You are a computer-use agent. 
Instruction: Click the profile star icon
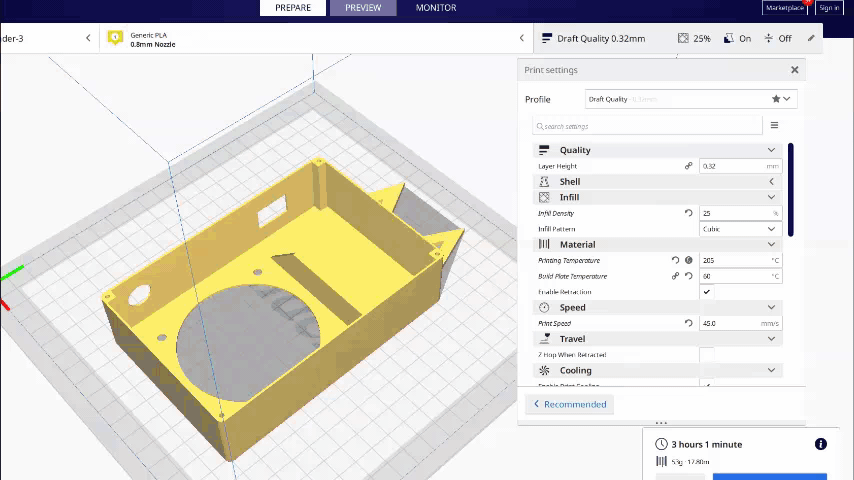click(x=776, y=99)
